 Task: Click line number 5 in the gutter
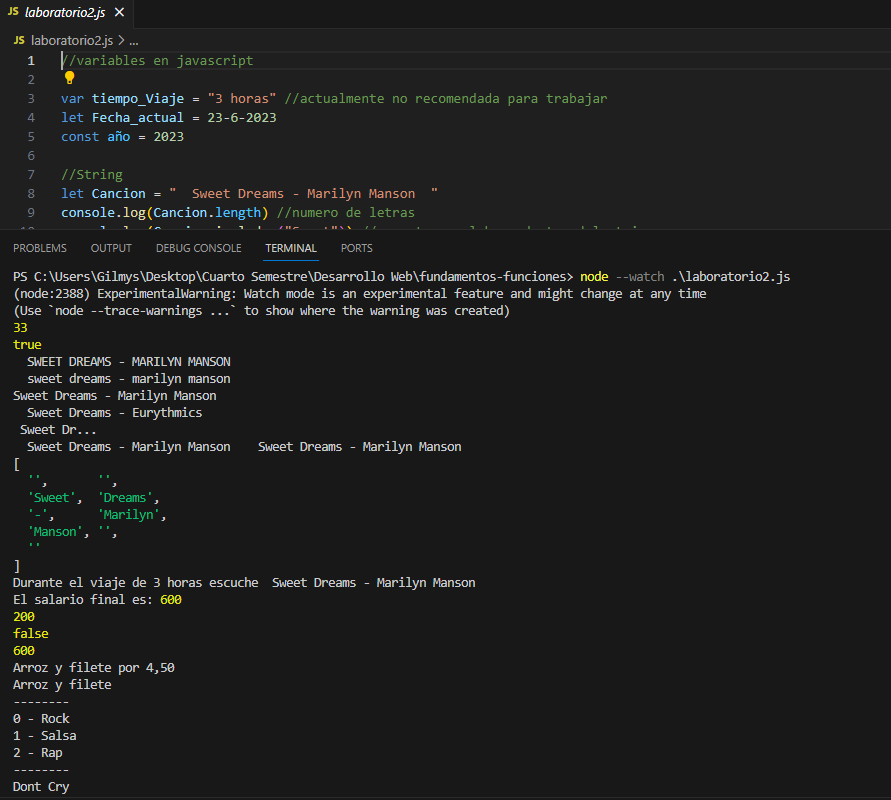pyautogui.click(x=30, y=136)
